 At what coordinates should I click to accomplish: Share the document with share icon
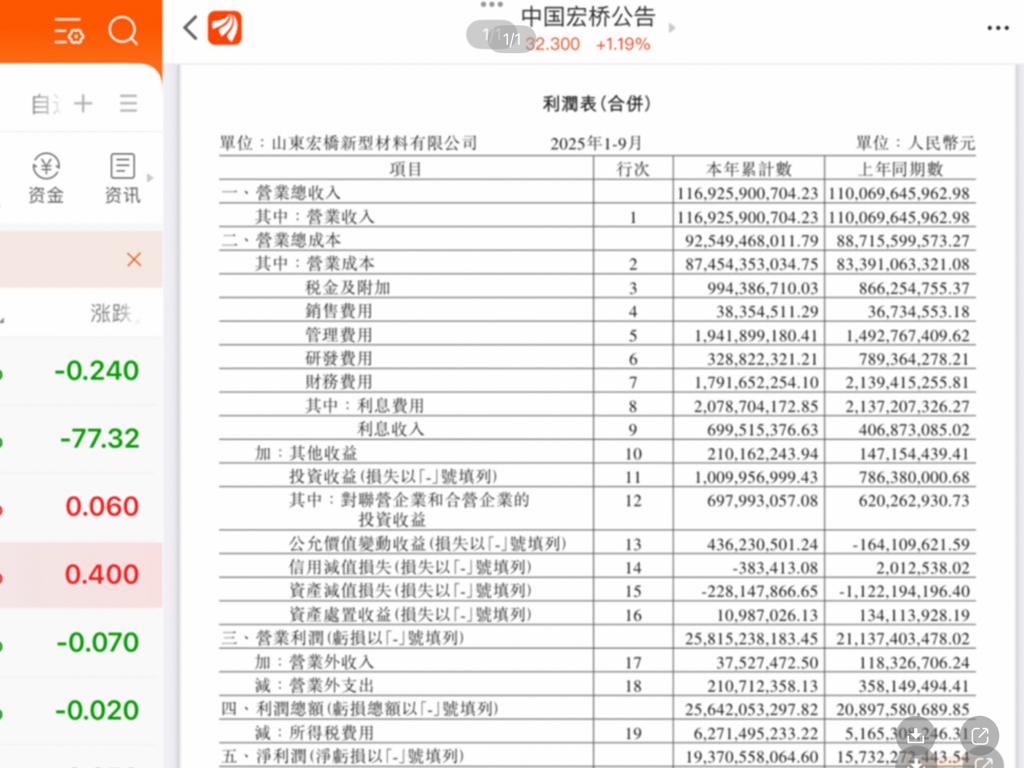tap(980, 736)
